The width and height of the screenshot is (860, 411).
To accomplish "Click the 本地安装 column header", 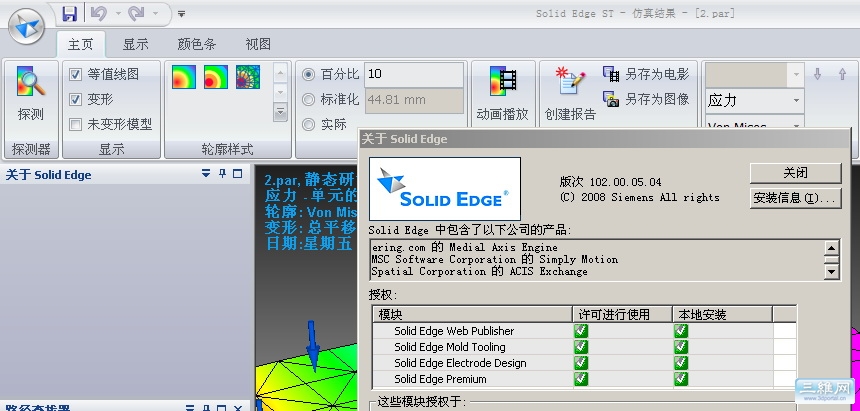I will [722, 314].
